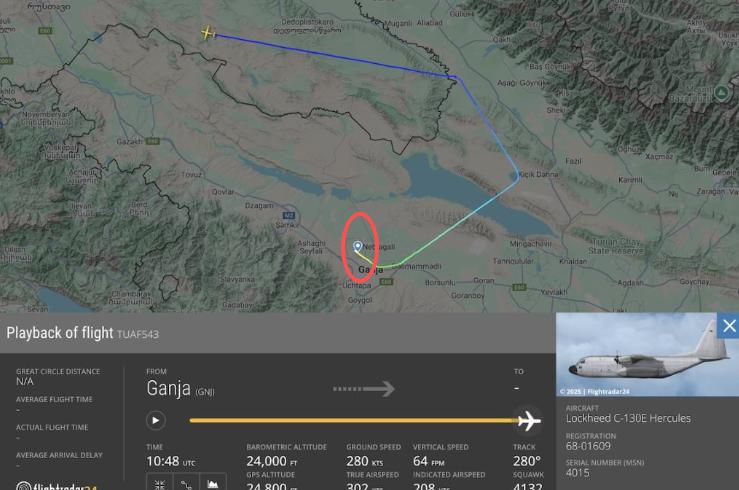
Task: Close the aircraft photo panel
Action: click(729, 326)
